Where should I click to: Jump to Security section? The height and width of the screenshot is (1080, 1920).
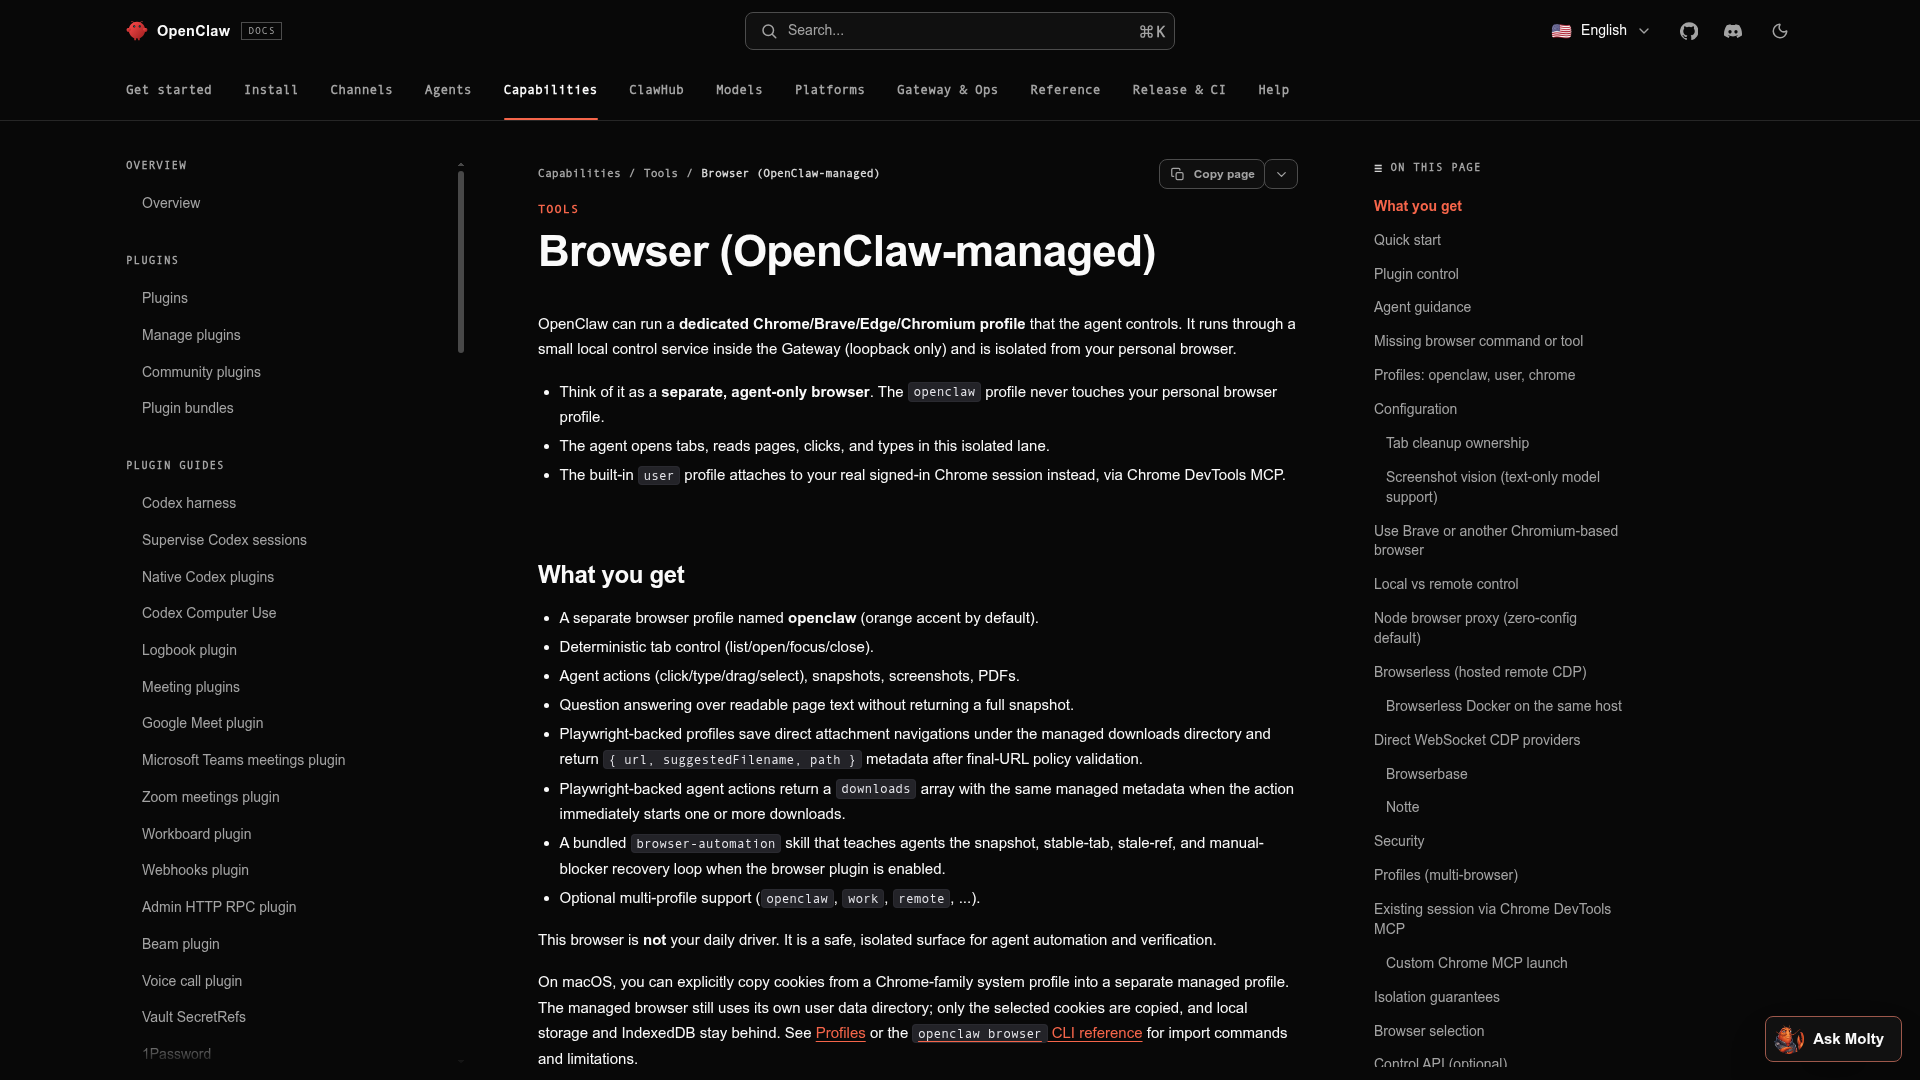[1398, 841]
